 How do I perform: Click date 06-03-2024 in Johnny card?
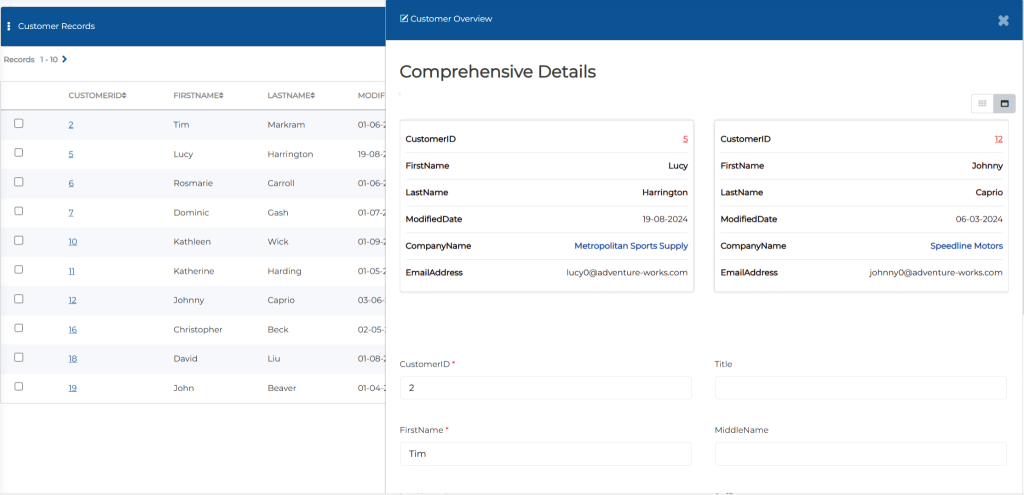979,219
